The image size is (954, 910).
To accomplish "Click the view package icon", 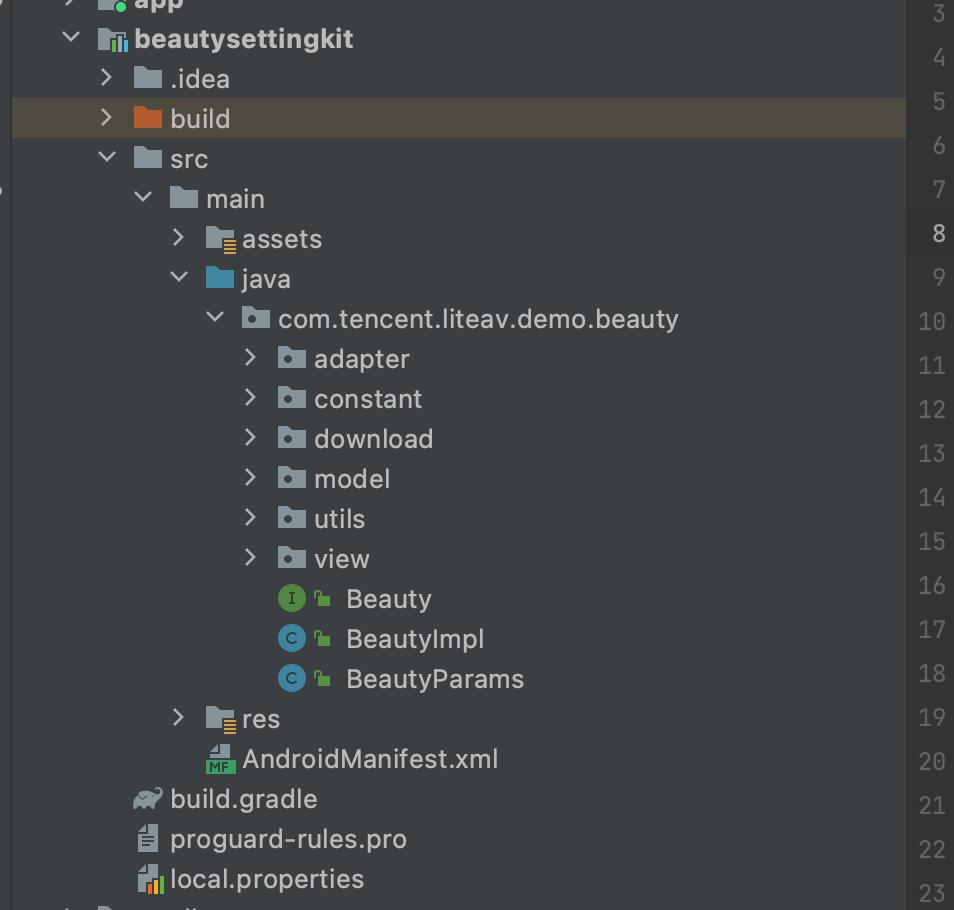I will click(291, 558).
